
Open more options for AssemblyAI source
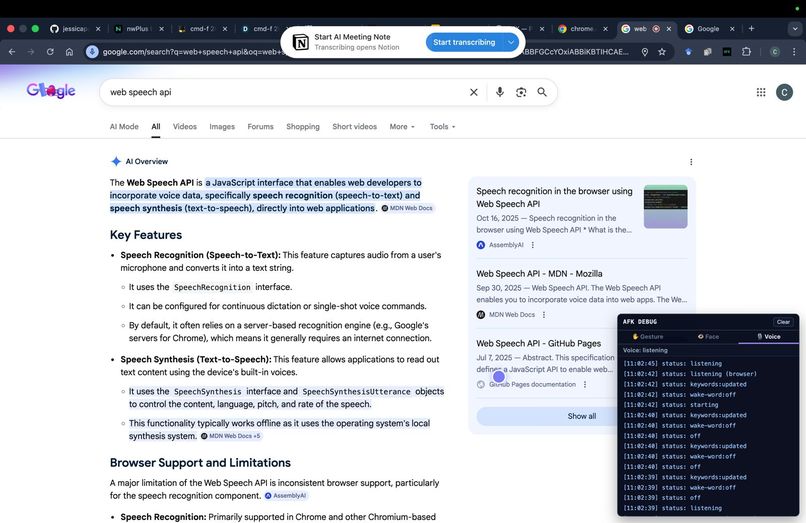(533, 245)
